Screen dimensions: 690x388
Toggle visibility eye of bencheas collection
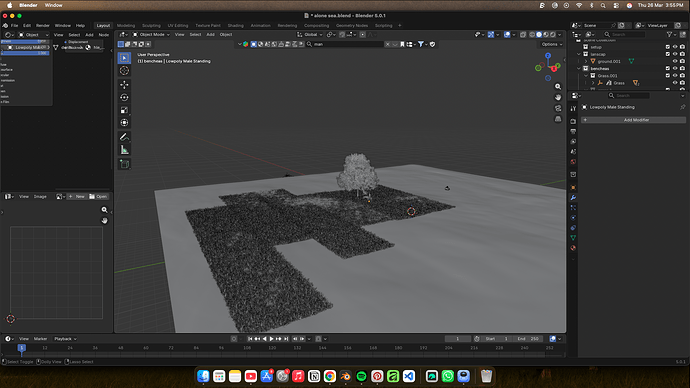tap(675, 68)
